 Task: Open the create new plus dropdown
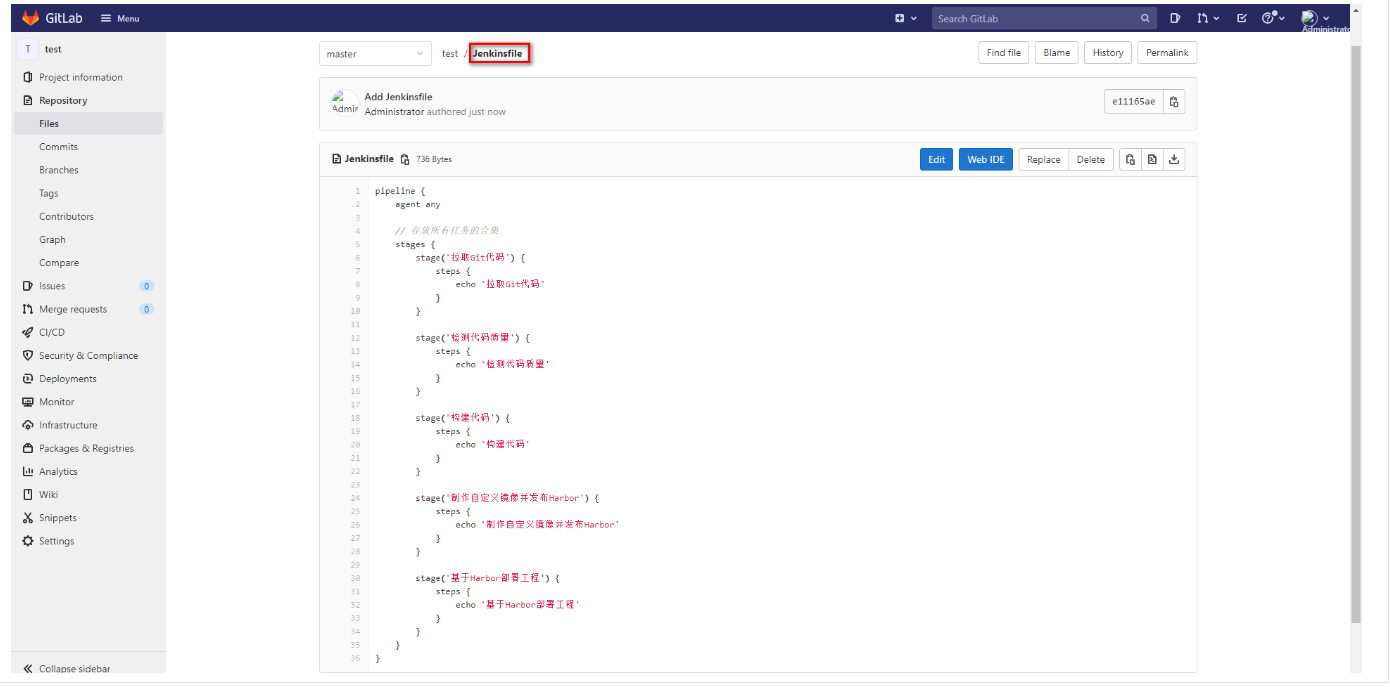[905, 18]
